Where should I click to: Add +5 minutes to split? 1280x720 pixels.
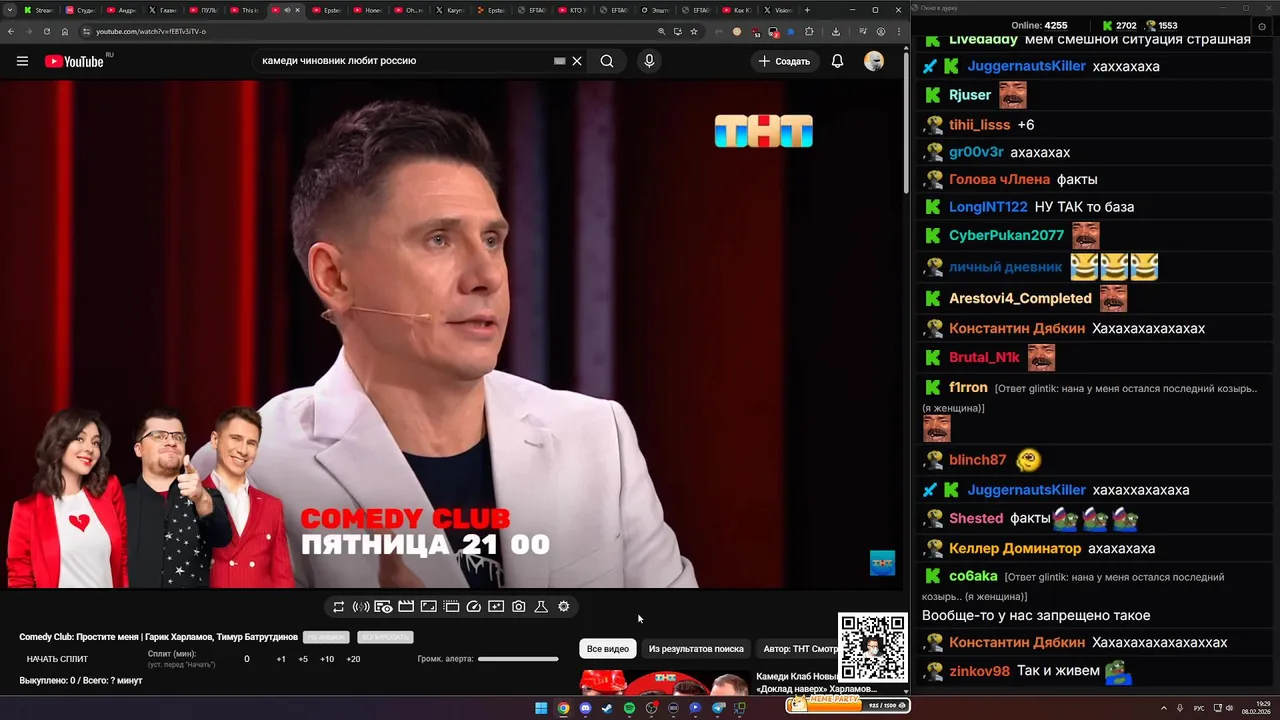coord(303,659)
